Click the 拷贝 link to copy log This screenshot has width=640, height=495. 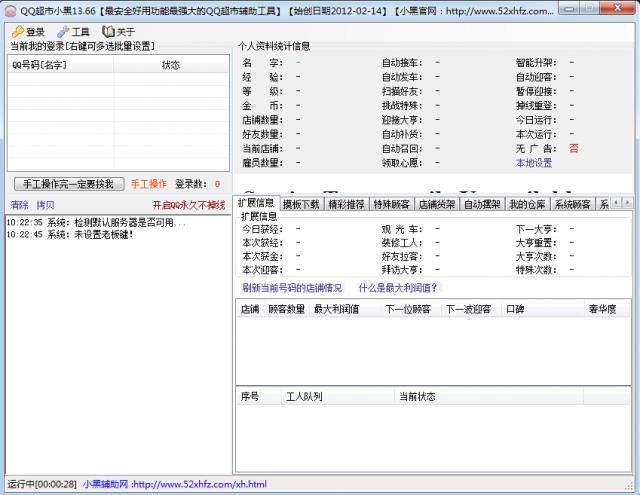[45, 205]
